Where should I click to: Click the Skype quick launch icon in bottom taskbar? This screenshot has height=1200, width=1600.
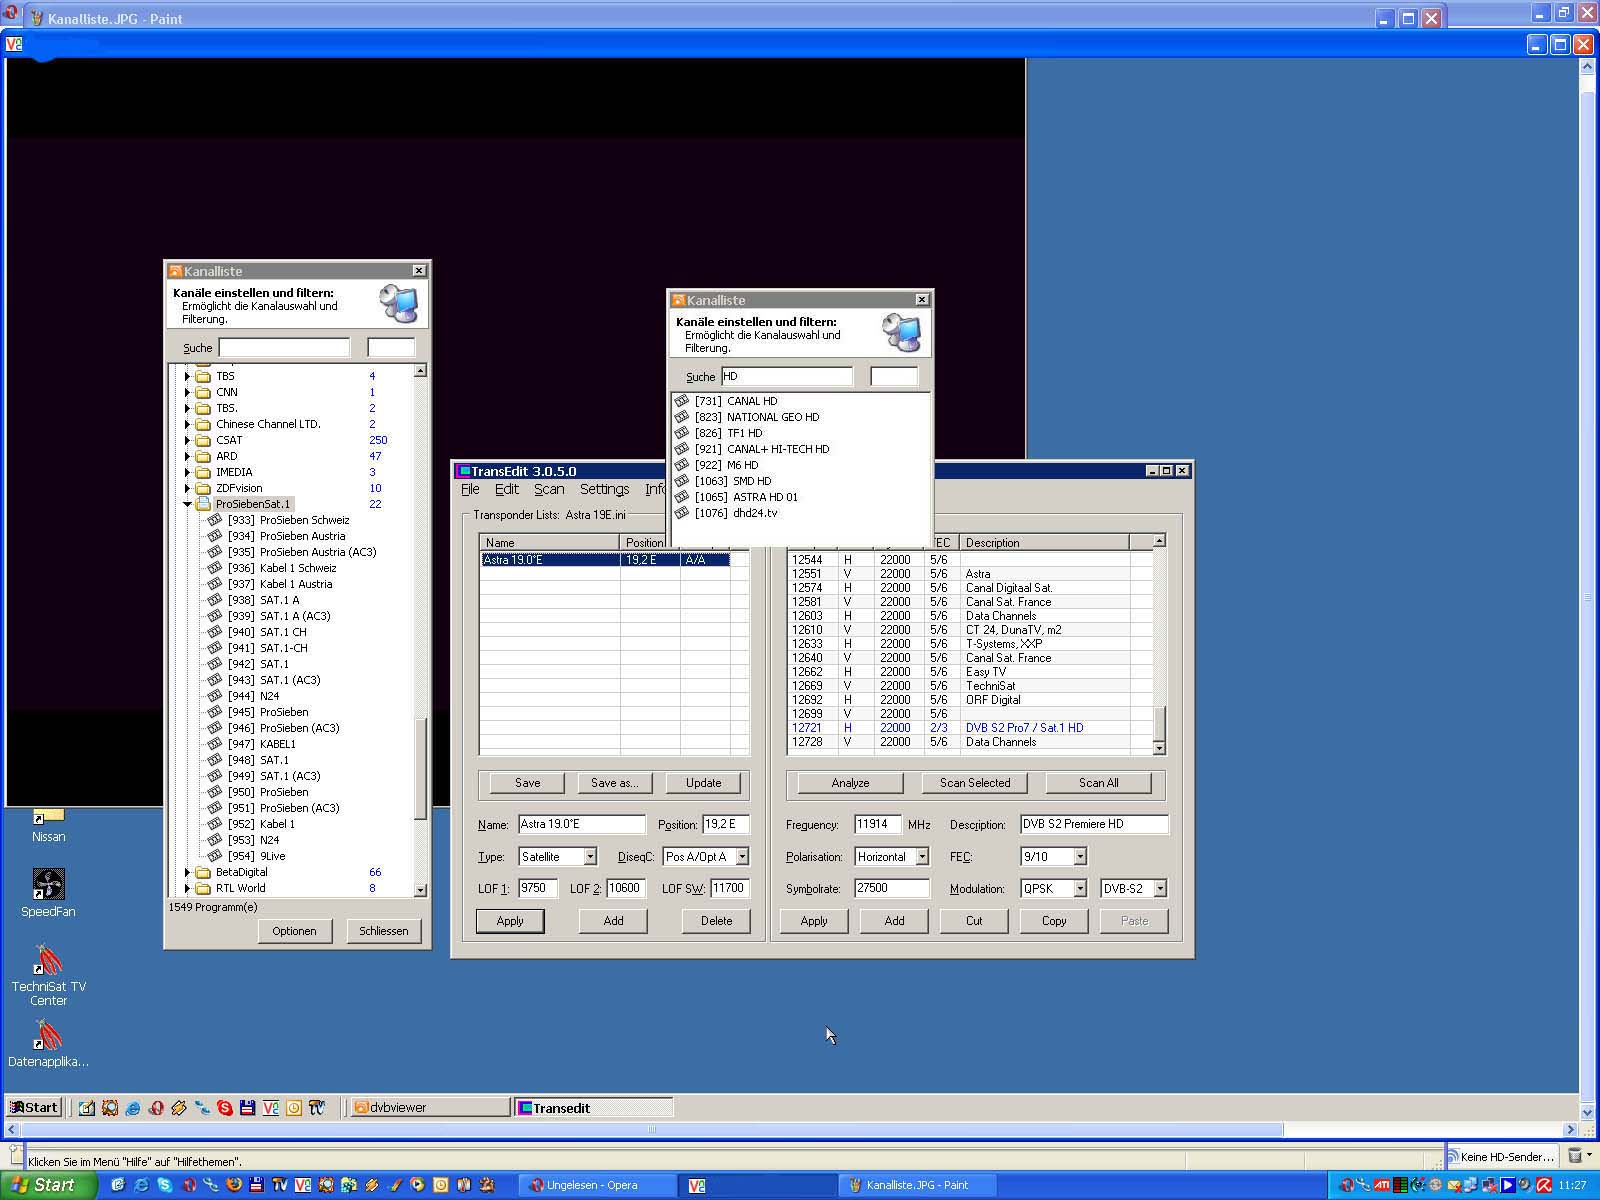(x=164, y=1185)
